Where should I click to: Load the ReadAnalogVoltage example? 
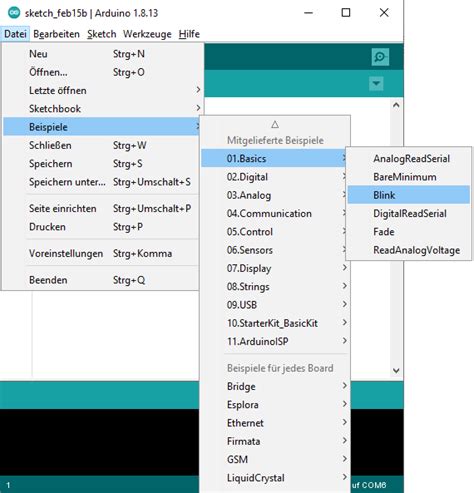(409, 250)
